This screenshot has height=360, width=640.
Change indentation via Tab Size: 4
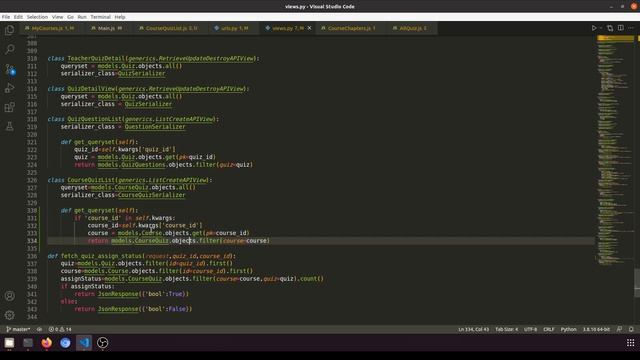click(506, 329)
